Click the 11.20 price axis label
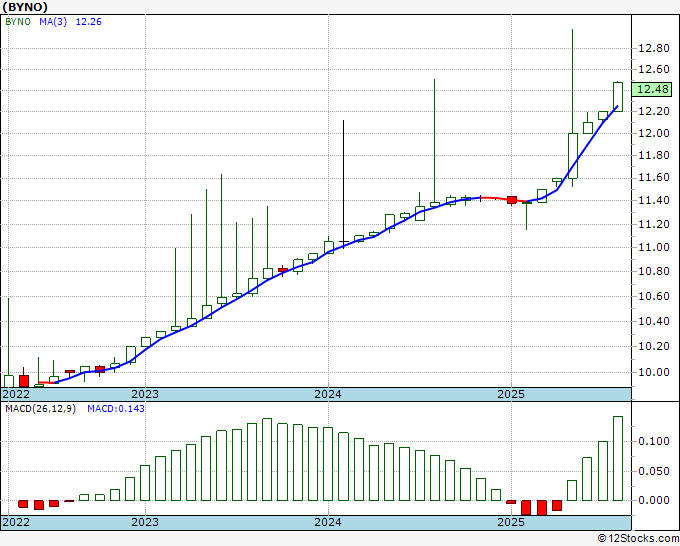This screenshot has height=546, width=680. pyautogui.click(x=654, y=224)
